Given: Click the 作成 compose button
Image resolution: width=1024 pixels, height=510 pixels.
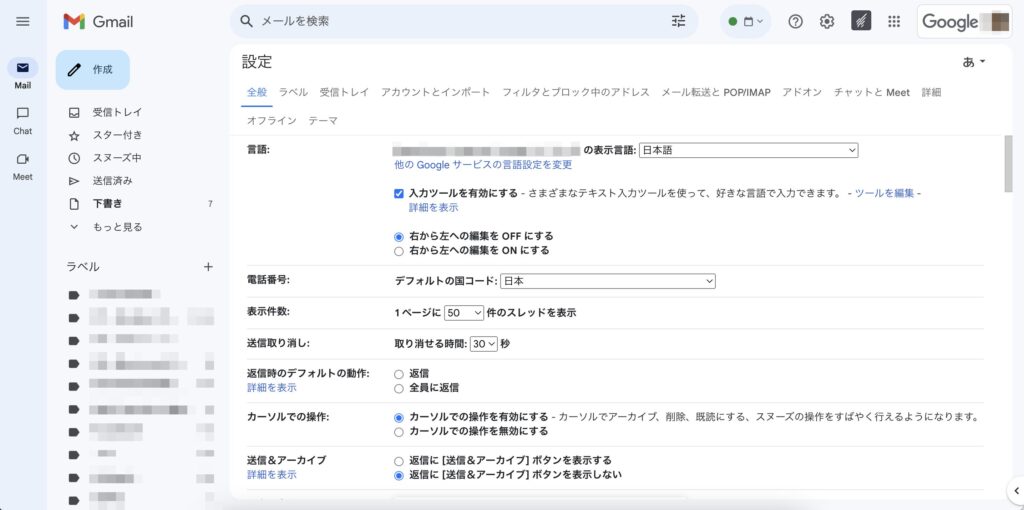Looking at the screenshot, I should 92,70.
